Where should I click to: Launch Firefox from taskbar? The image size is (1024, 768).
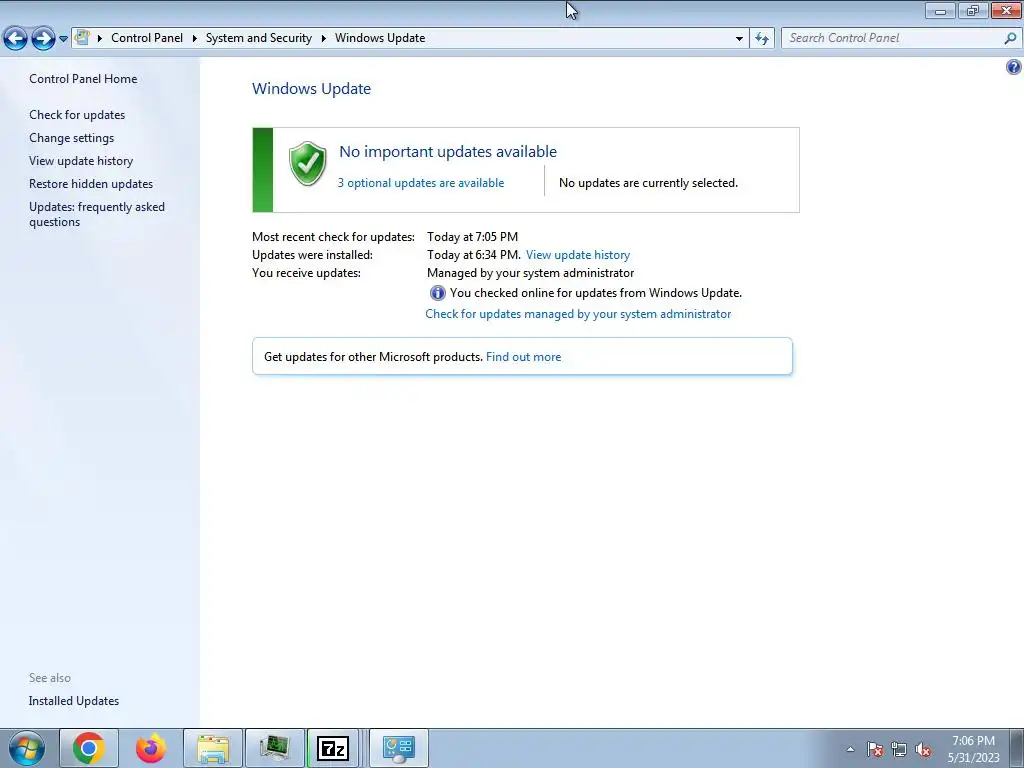tap(151, 748)
